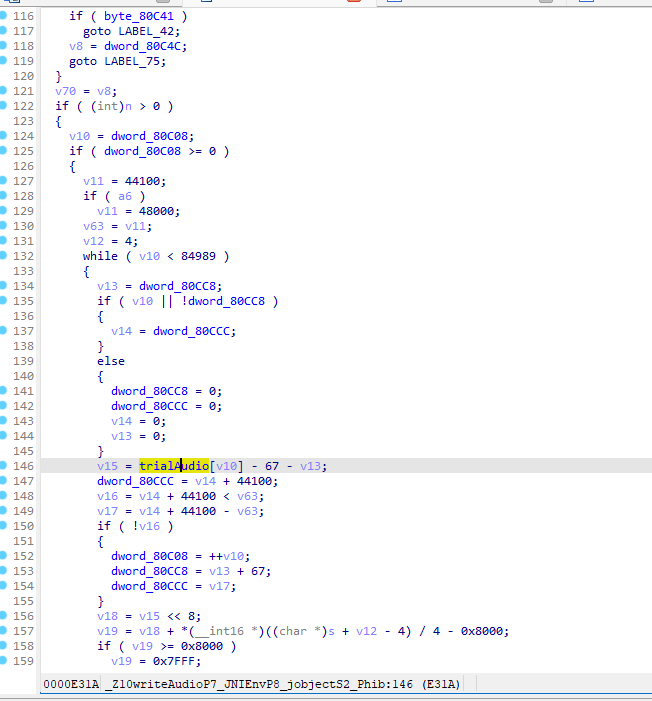Click line number 133 in gutter
The image size is (652, 701).
pyautogui.click(x=23, y=271)
